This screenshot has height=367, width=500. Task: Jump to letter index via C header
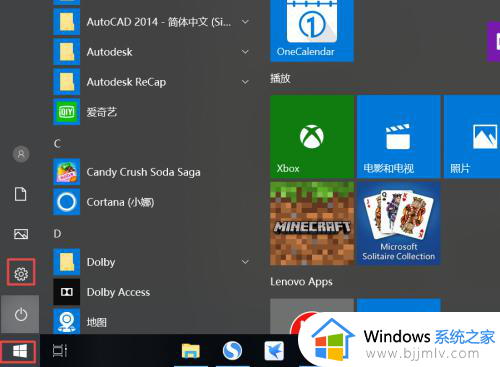pyautogui.click(x=57, y=144)
